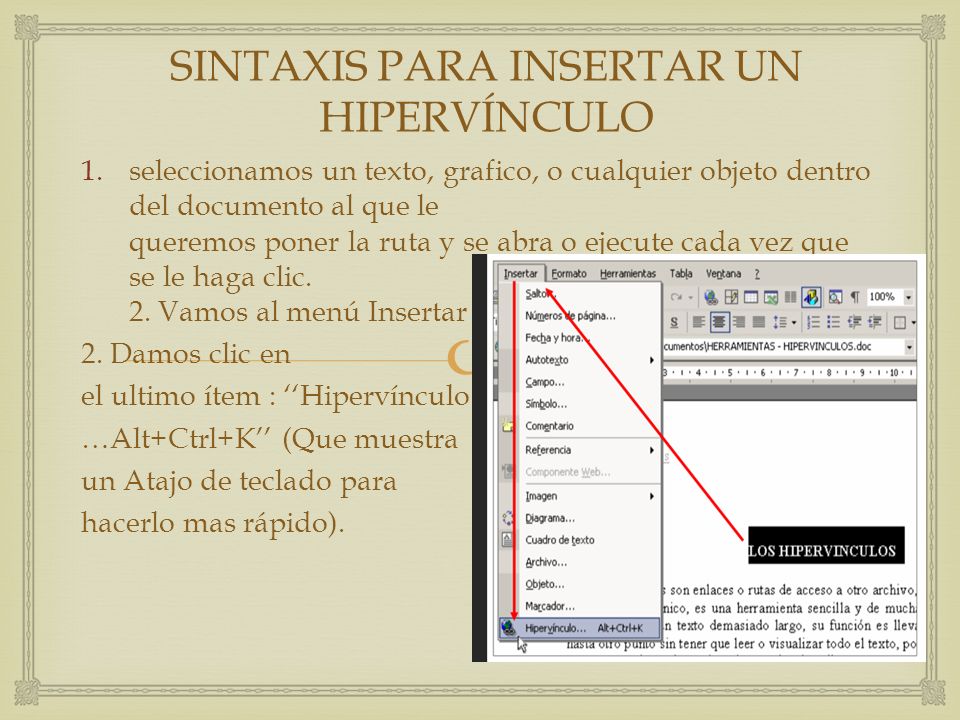Open the border style dropdown arrow
The image size is (960, 720).
click(913, 322)
